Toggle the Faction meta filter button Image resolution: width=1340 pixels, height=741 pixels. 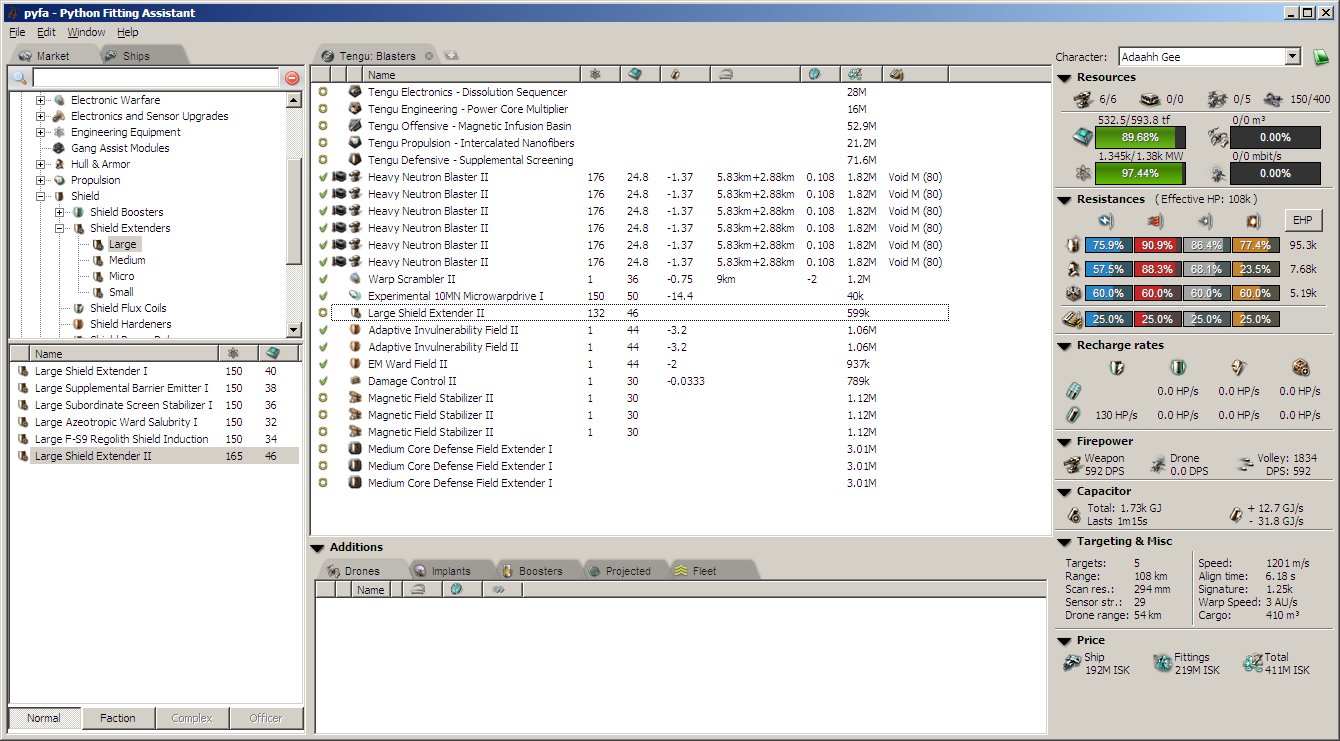pos(118,718)
